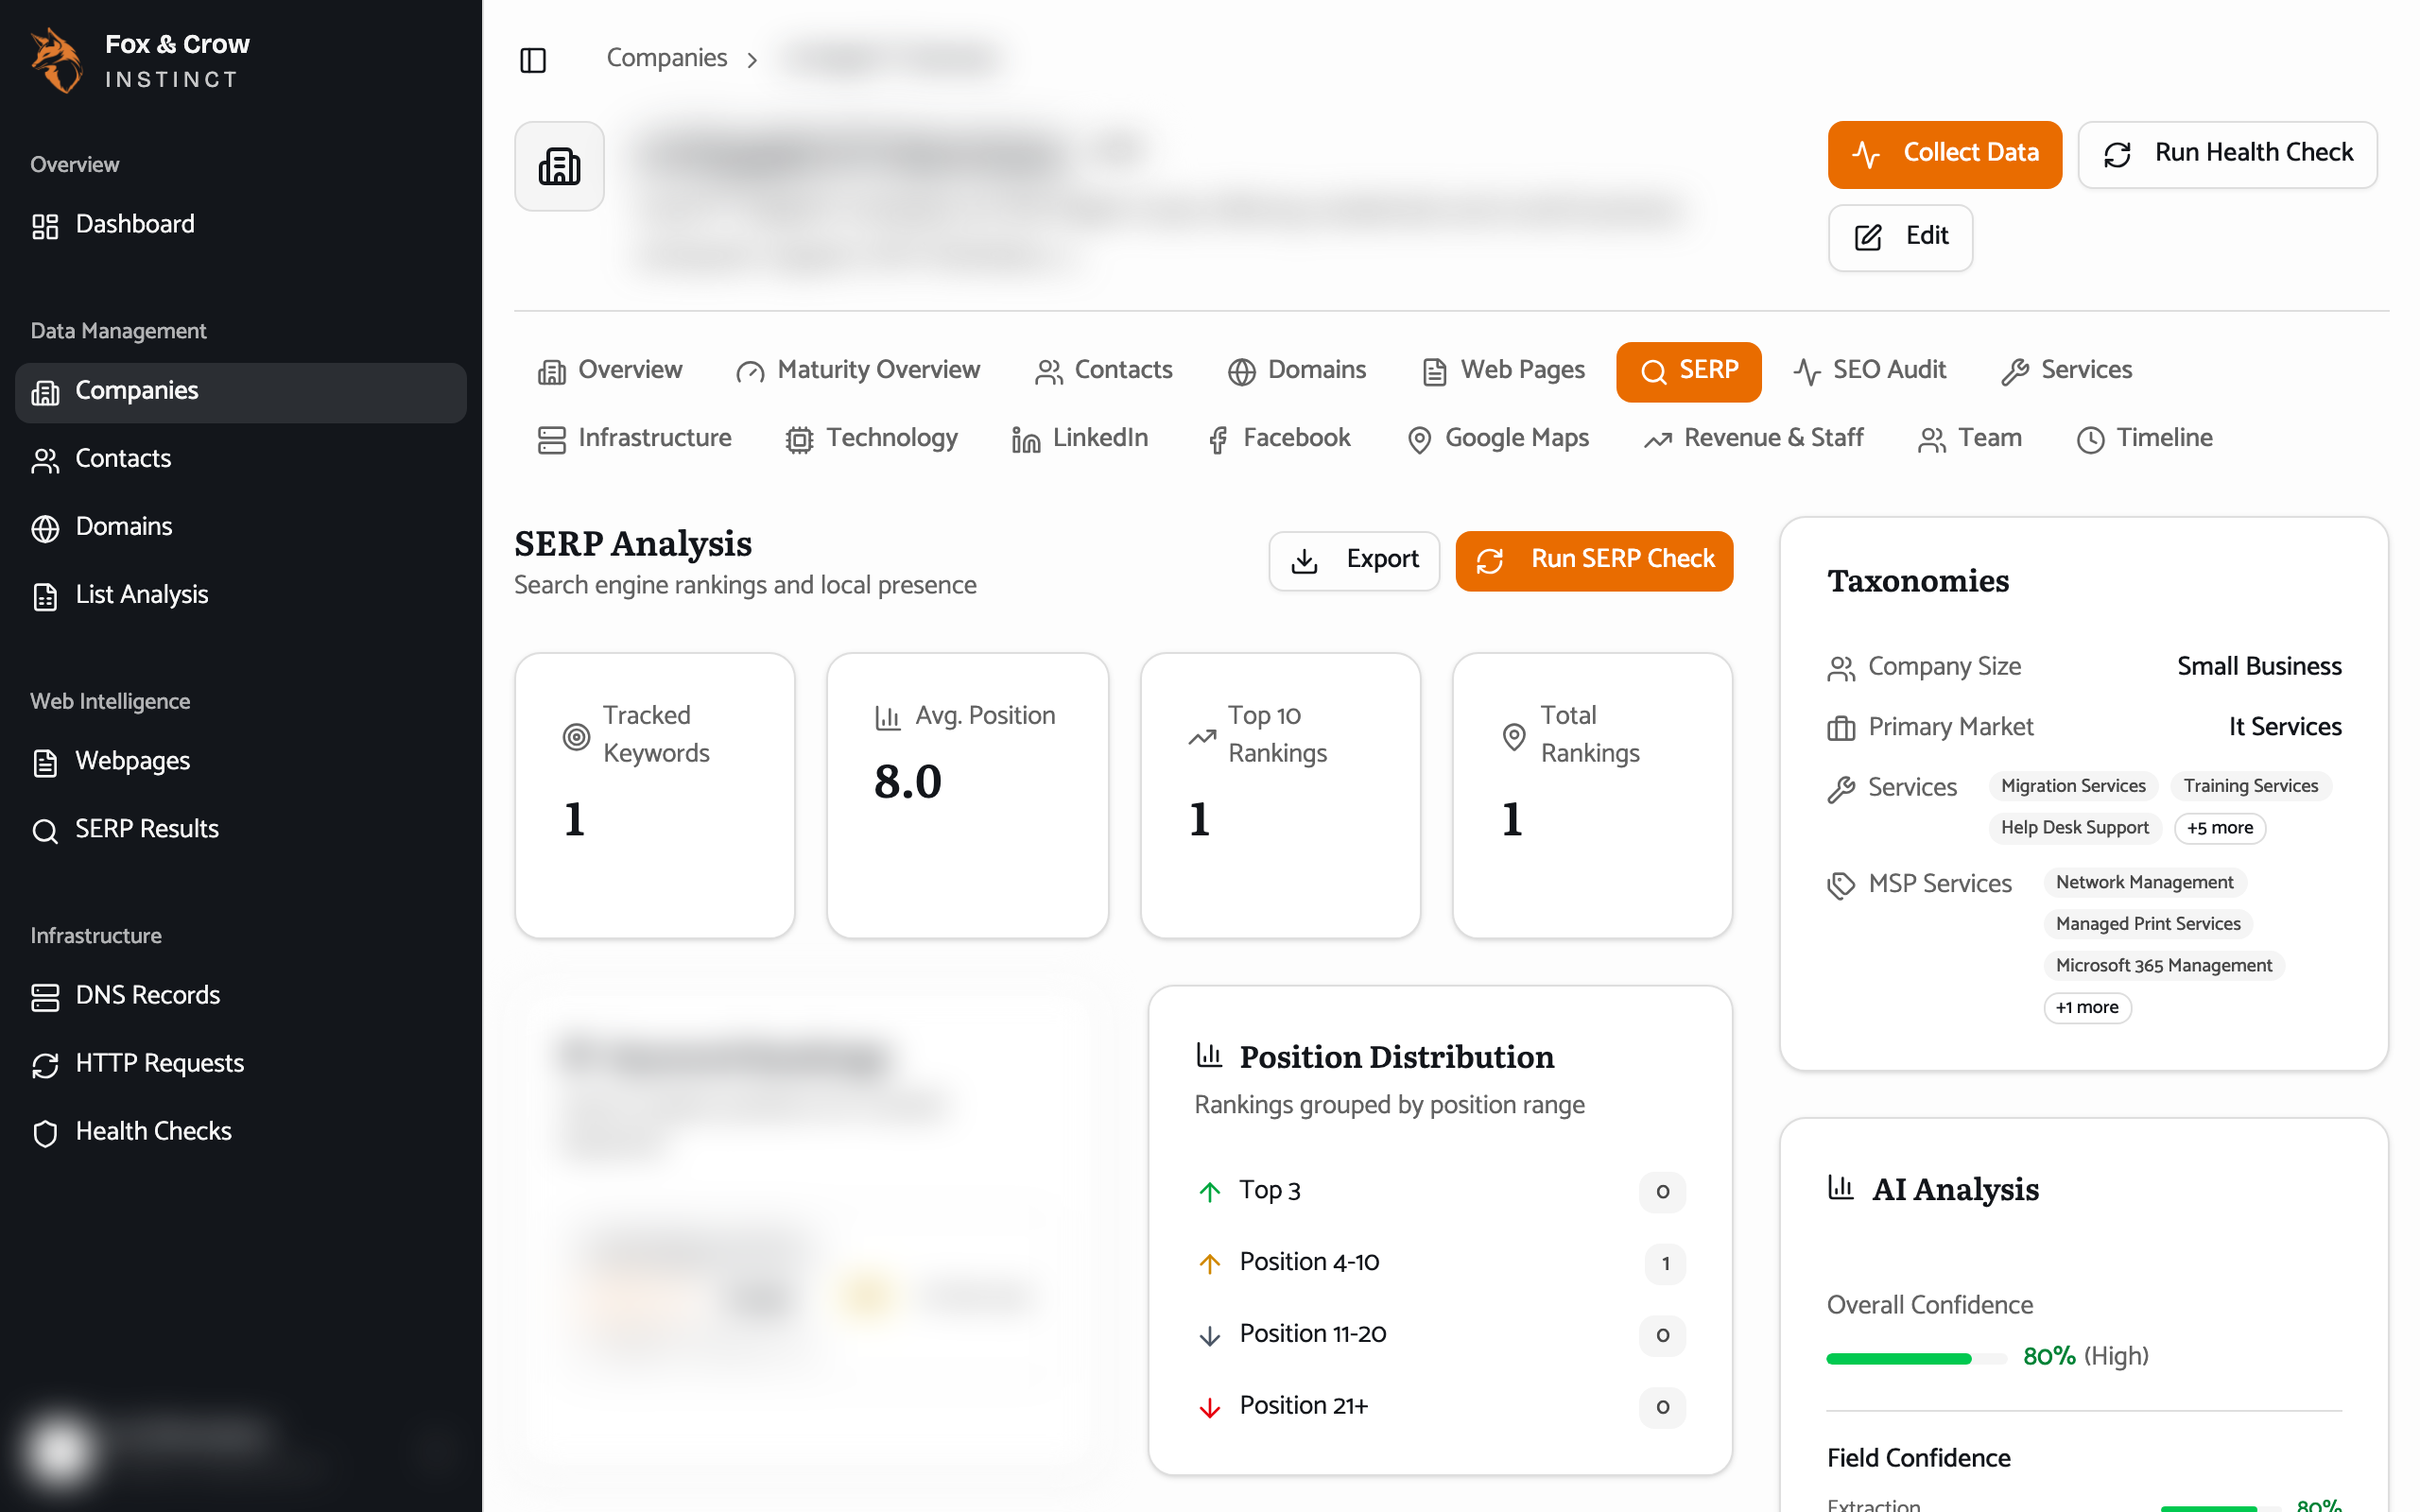Click the orange Position 4-10 arrow icon
This screenshot has width=2420, height=1512.
point(1210,1264)
